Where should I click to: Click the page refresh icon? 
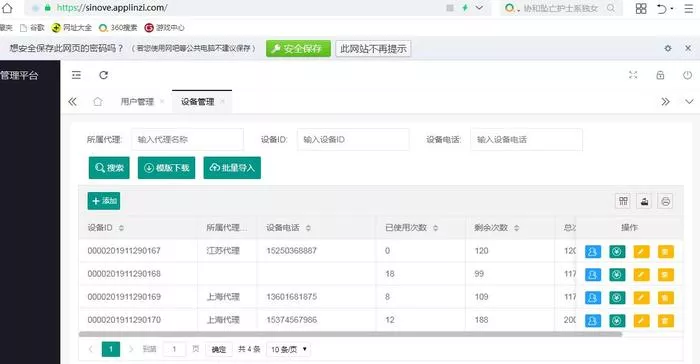coord(104,75)
